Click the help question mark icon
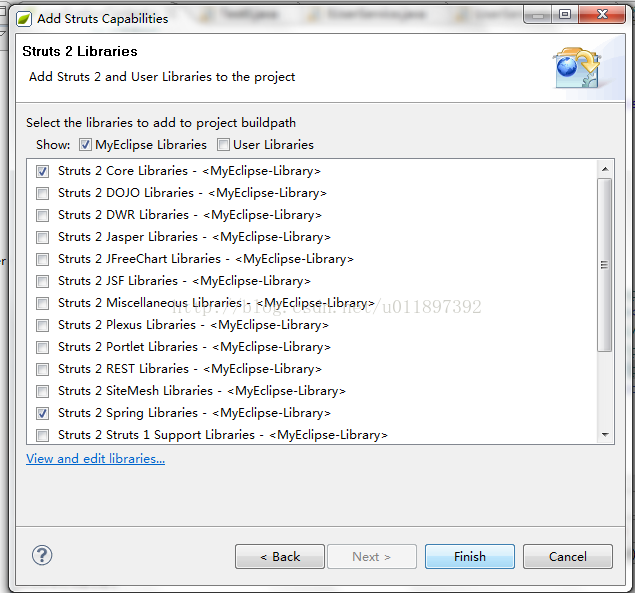 pos(42,555)
